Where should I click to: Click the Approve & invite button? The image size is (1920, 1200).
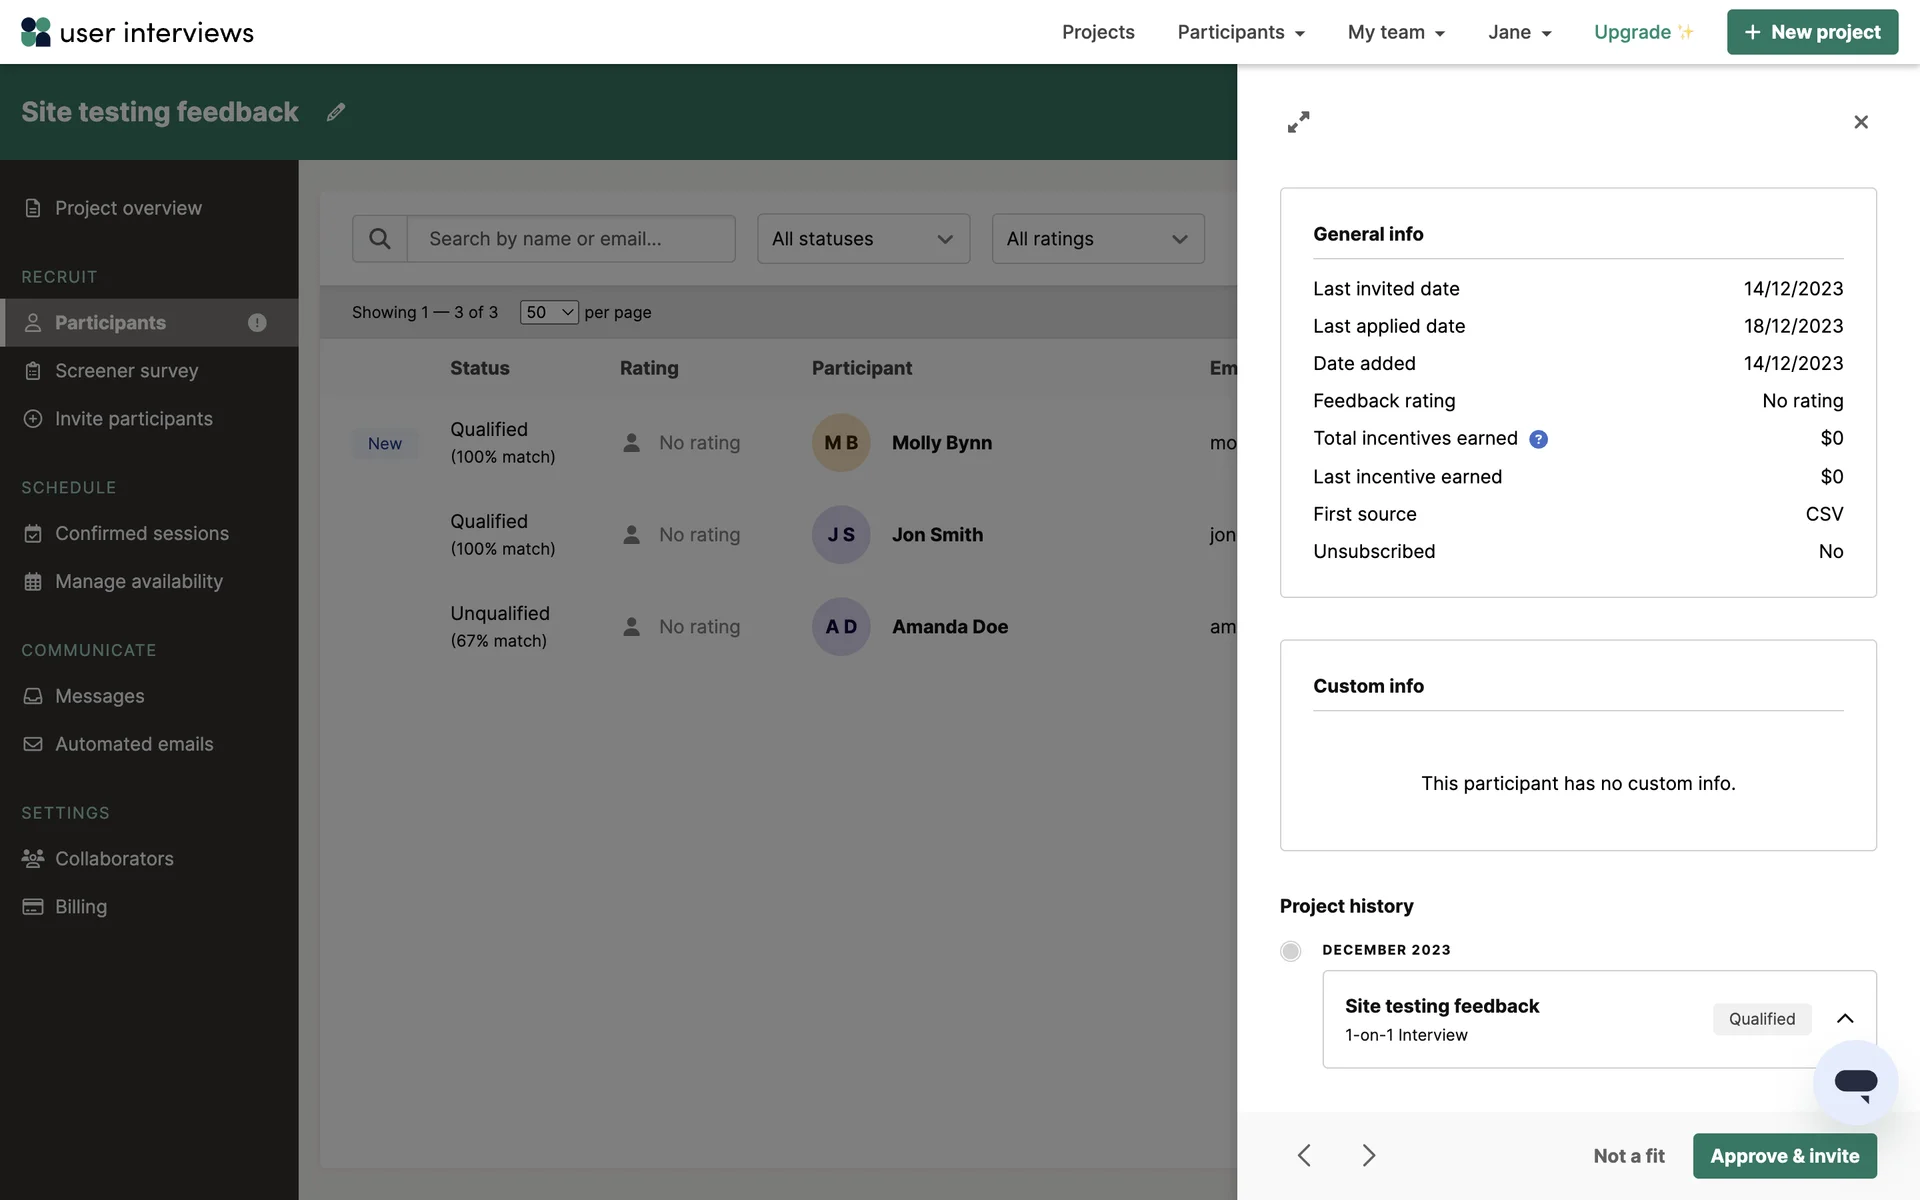click(1784, 1156)
